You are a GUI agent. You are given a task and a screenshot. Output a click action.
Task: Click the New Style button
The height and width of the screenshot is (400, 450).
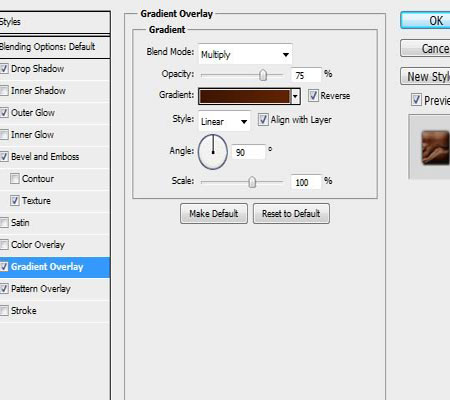(425, 77)
